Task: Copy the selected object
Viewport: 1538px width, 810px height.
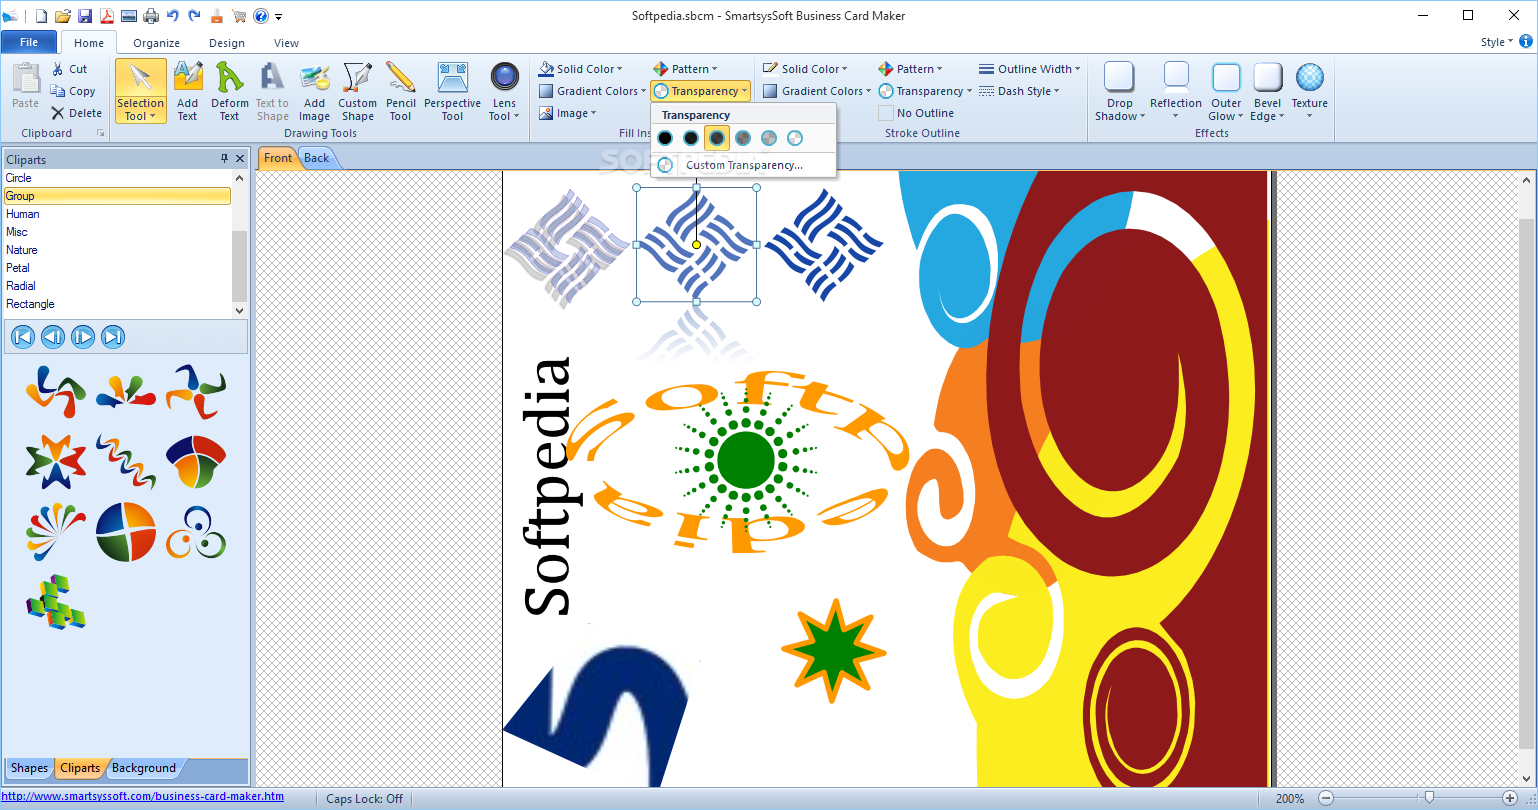Action: 73,91
